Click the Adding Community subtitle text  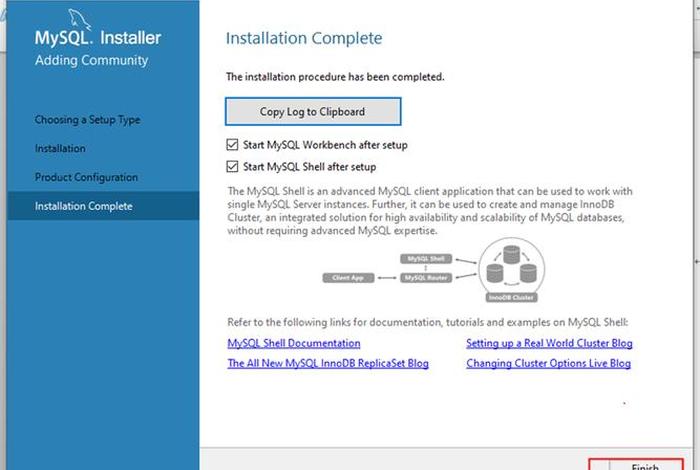click(92, 60)
